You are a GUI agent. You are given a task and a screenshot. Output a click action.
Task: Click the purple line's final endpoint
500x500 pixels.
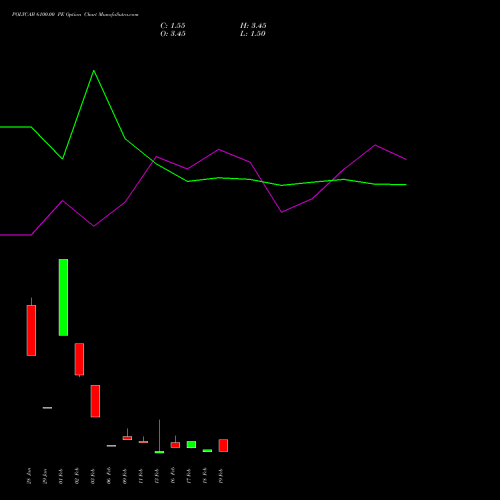(x=406, y=160)
